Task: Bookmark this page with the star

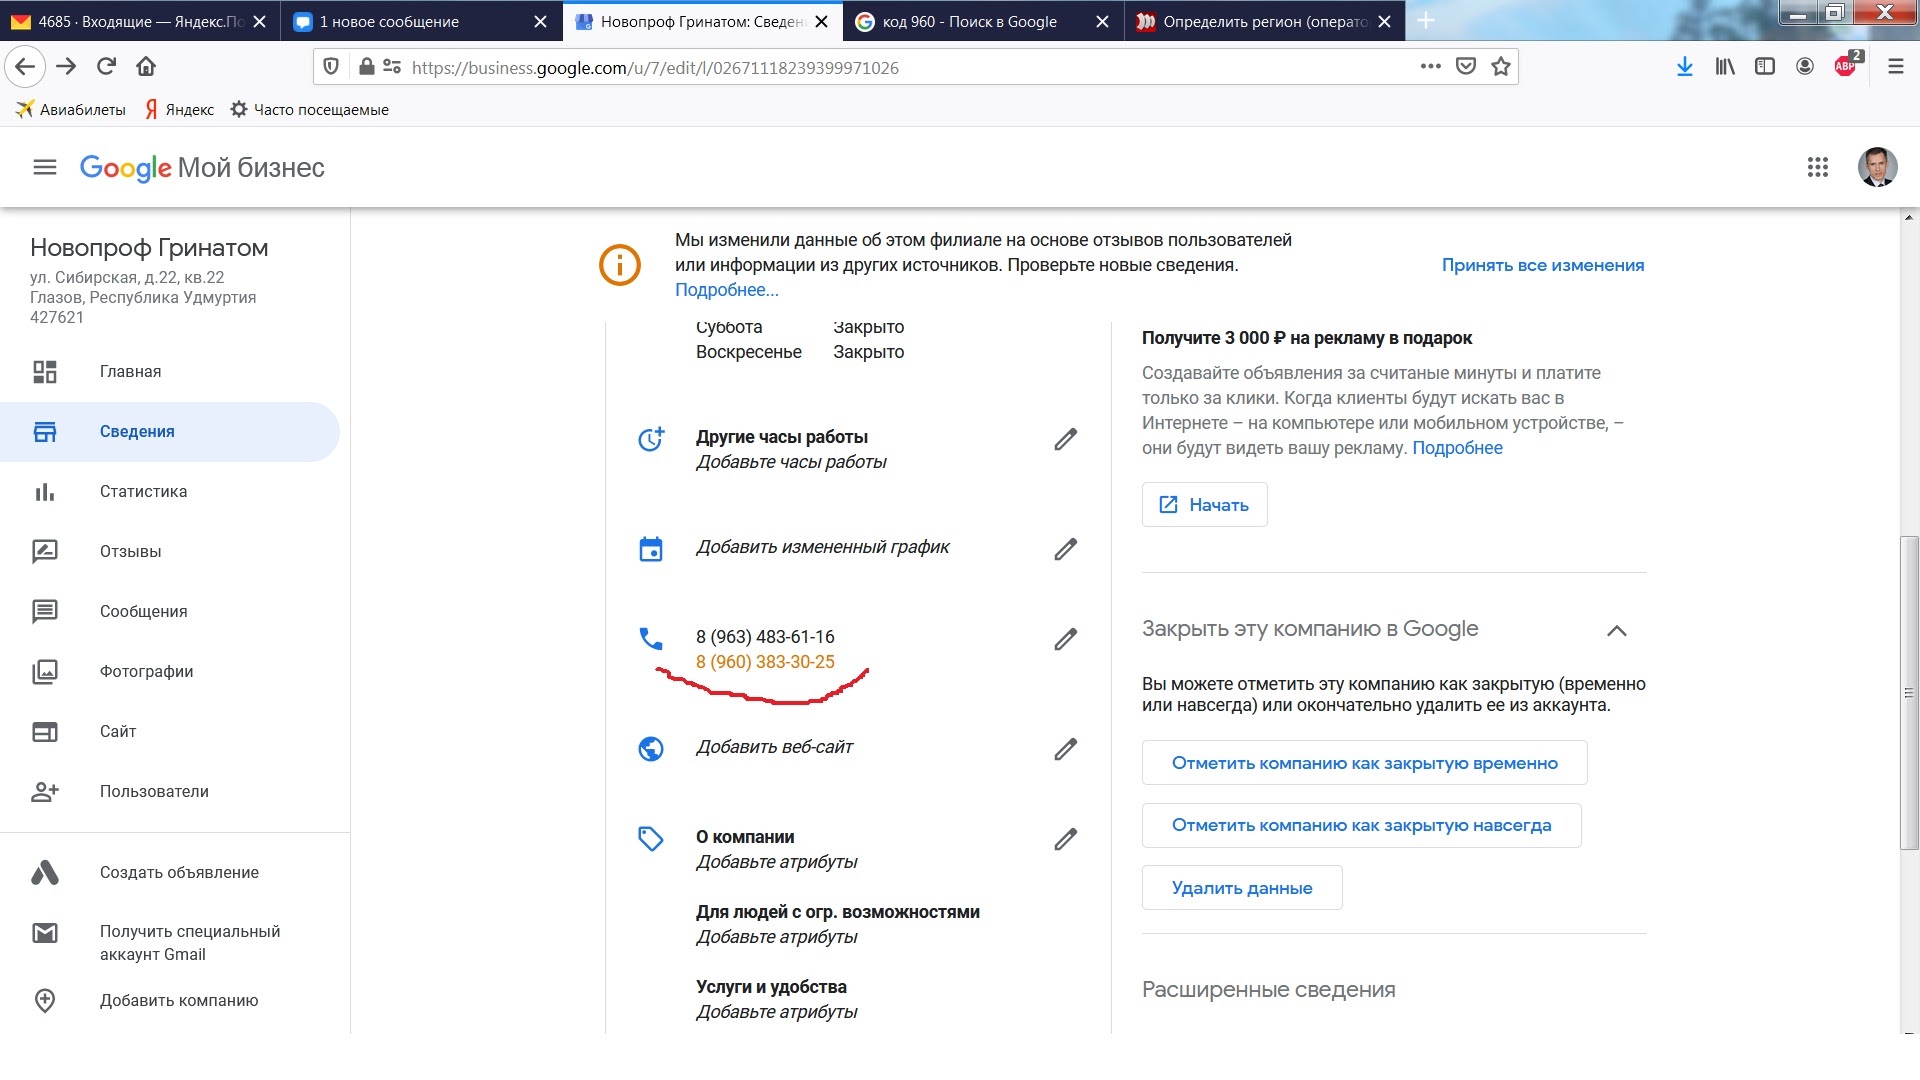Action: [x=1500, y=67]
